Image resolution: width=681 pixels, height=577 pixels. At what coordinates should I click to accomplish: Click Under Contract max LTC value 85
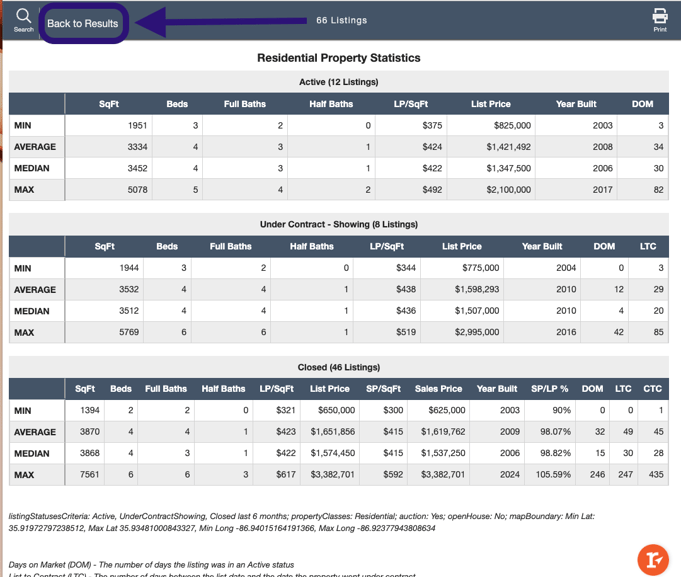[658, 332]
